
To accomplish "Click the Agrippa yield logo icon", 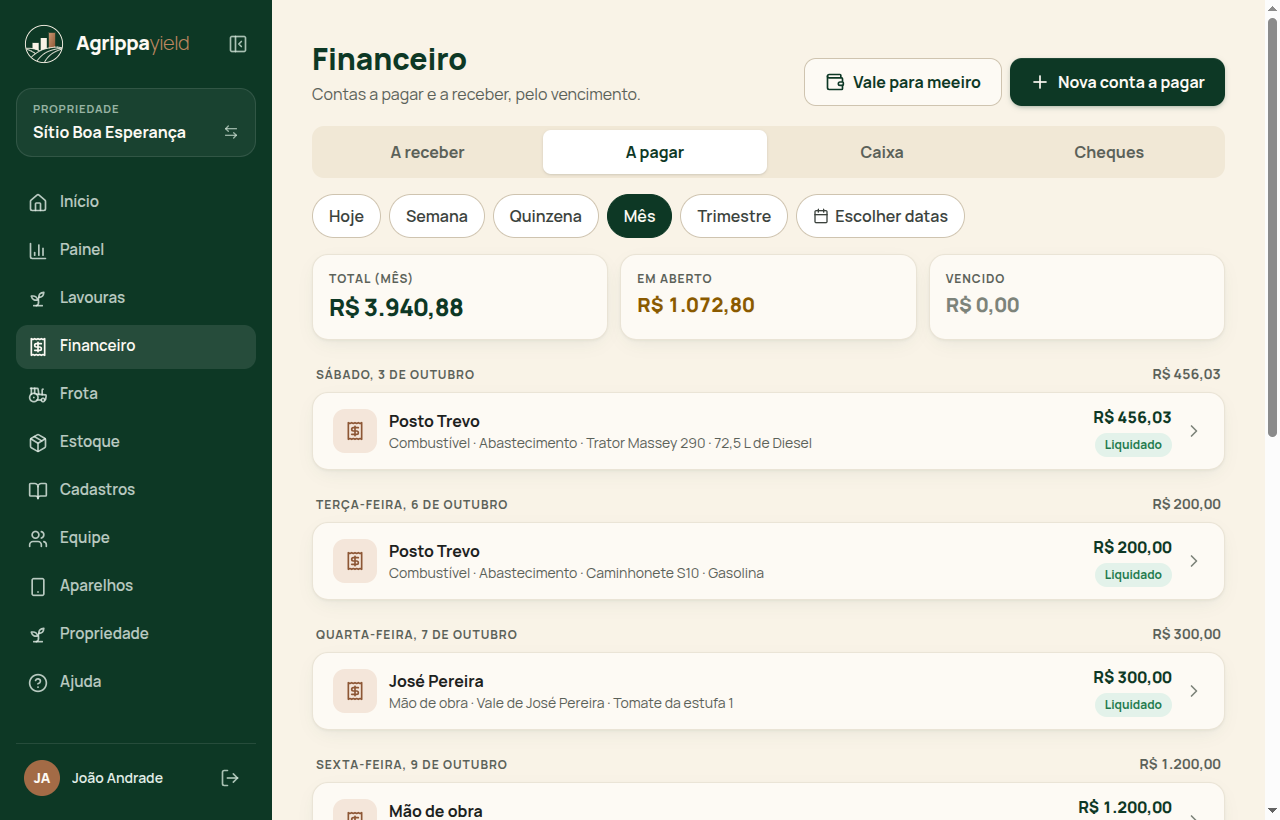I will coord(44,44).
